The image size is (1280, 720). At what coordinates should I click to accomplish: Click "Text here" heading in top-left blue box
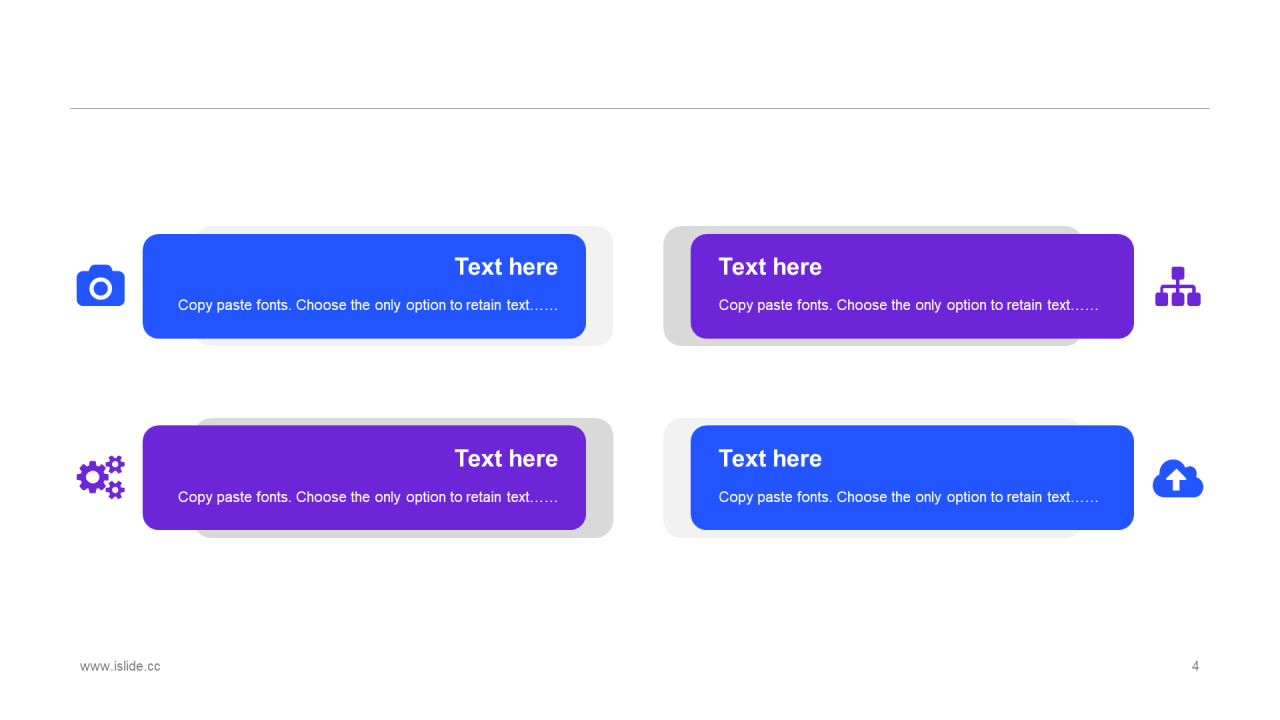click(x=506, y=267)
